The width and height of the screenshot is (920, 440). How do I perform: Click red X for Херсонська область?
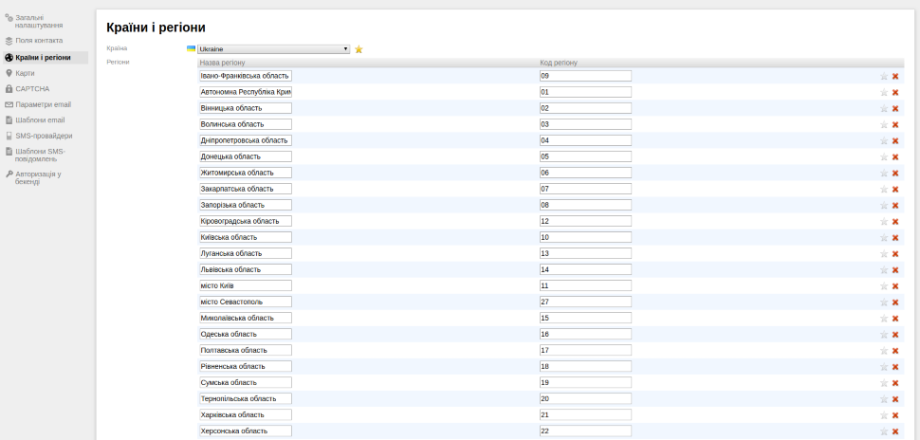point(895,431)
